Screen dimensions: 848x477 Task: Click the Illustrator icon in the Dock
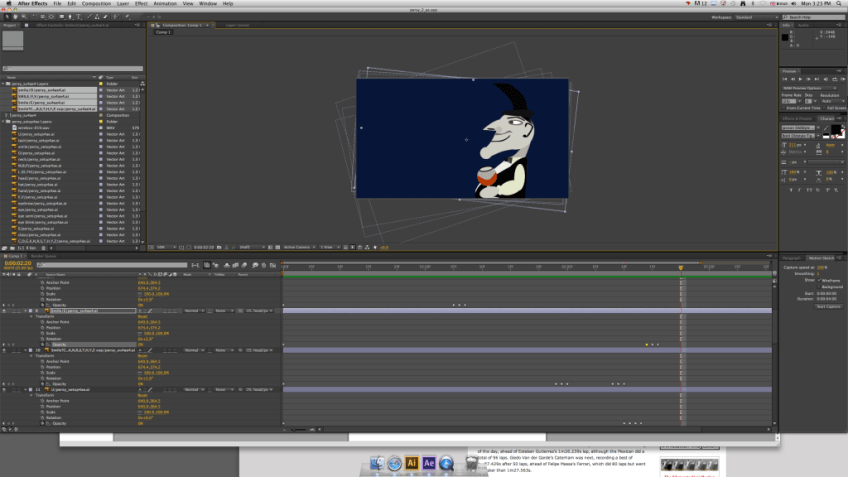[411, 463]
